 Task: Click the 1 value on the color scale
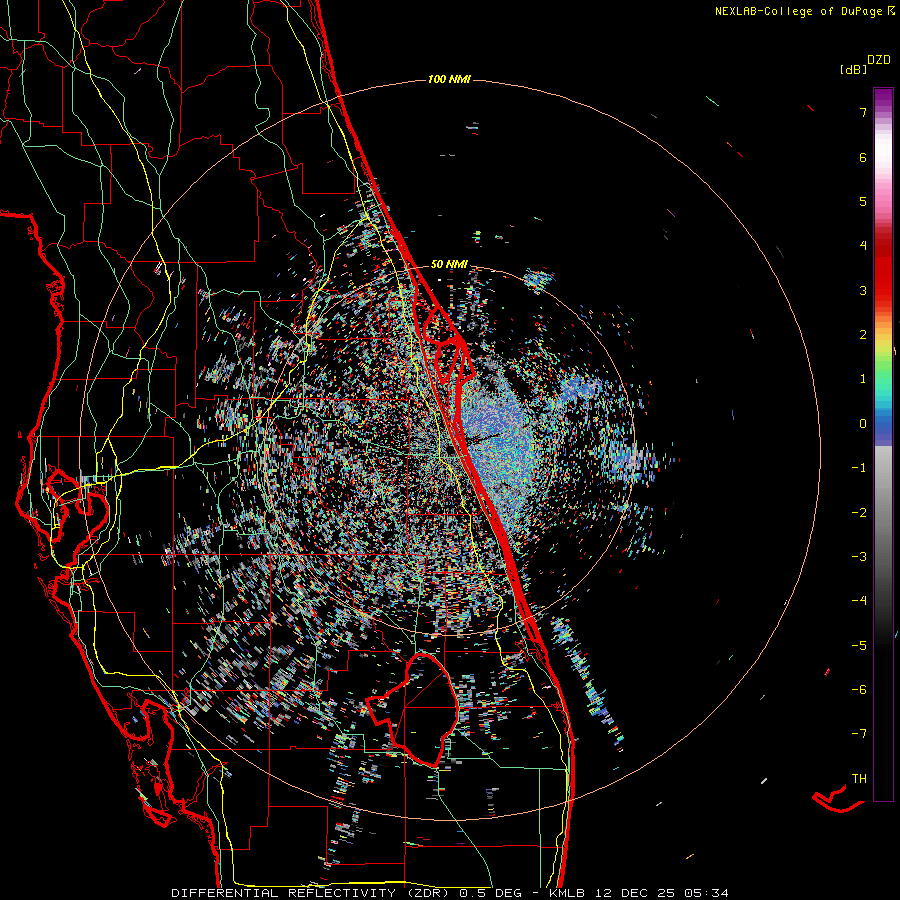click(863, 379)
